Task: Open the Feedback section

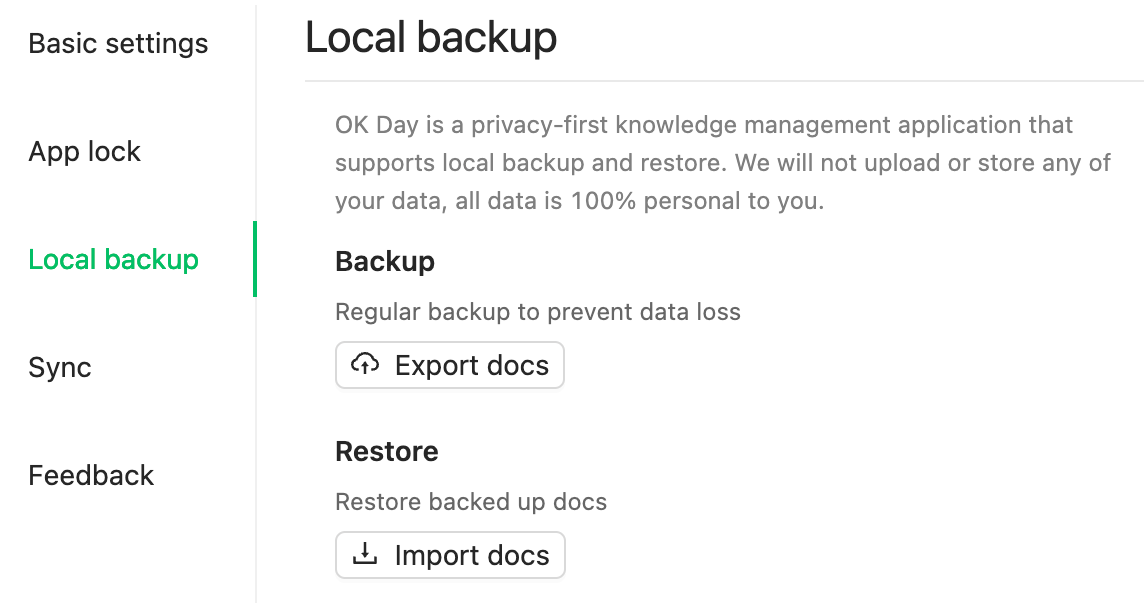Action: tap(91, 476)
